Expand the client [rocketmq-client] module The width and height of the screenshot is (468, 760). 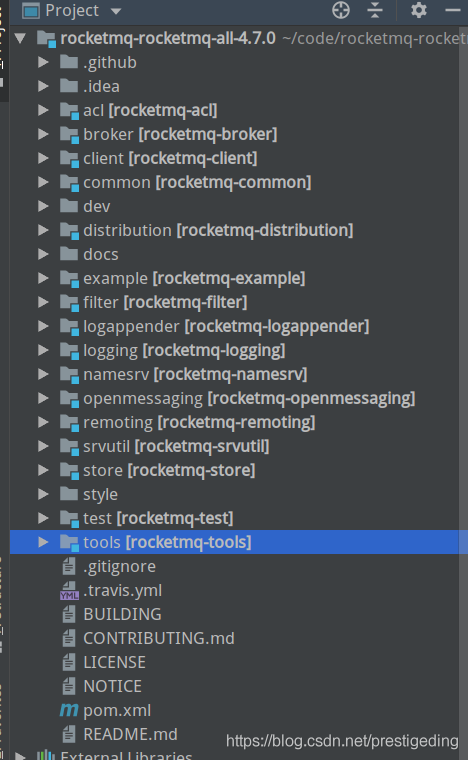point(44,158)
